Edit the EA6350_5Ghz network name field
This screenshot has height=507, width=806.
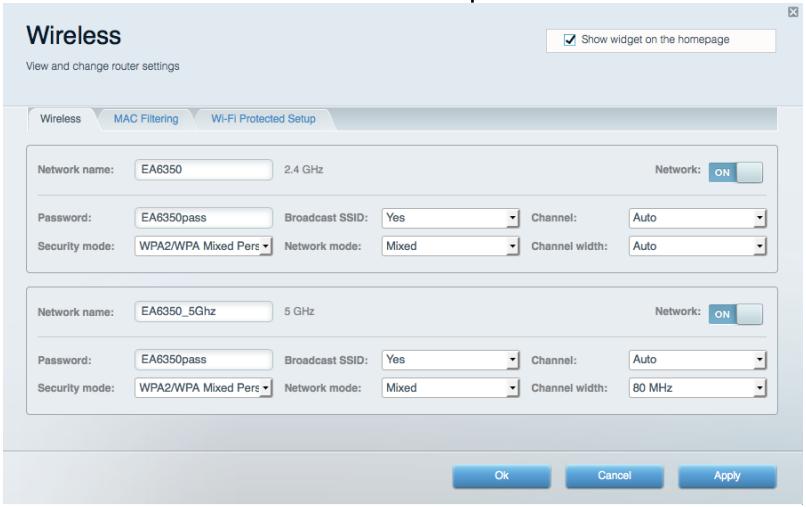[x=204, y=312]
